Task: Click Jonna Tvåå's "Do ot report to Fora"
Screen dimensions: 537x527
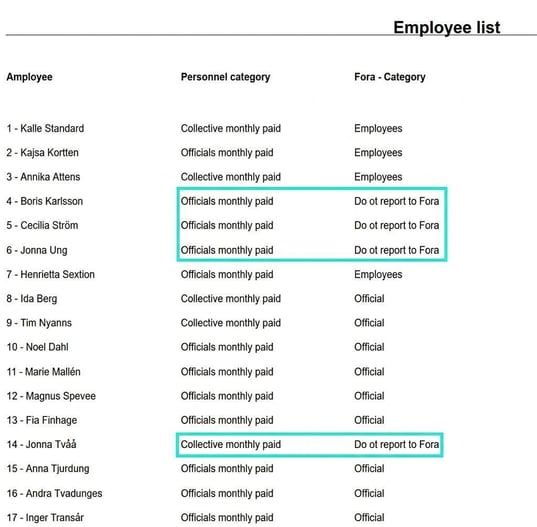Action: coord(397,444)
